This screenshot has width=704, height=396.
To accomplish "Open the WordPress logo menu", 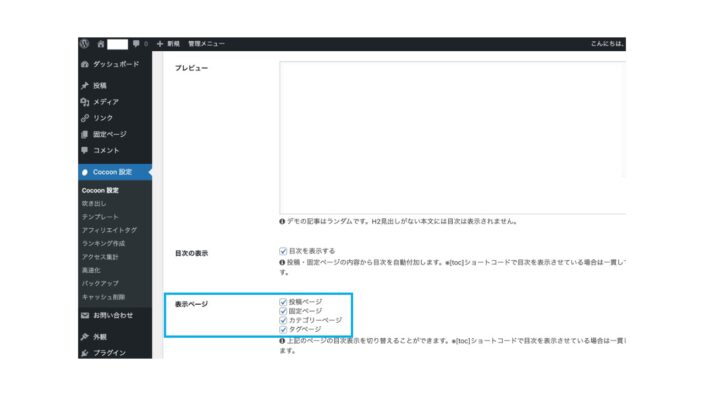I will 84,44.
